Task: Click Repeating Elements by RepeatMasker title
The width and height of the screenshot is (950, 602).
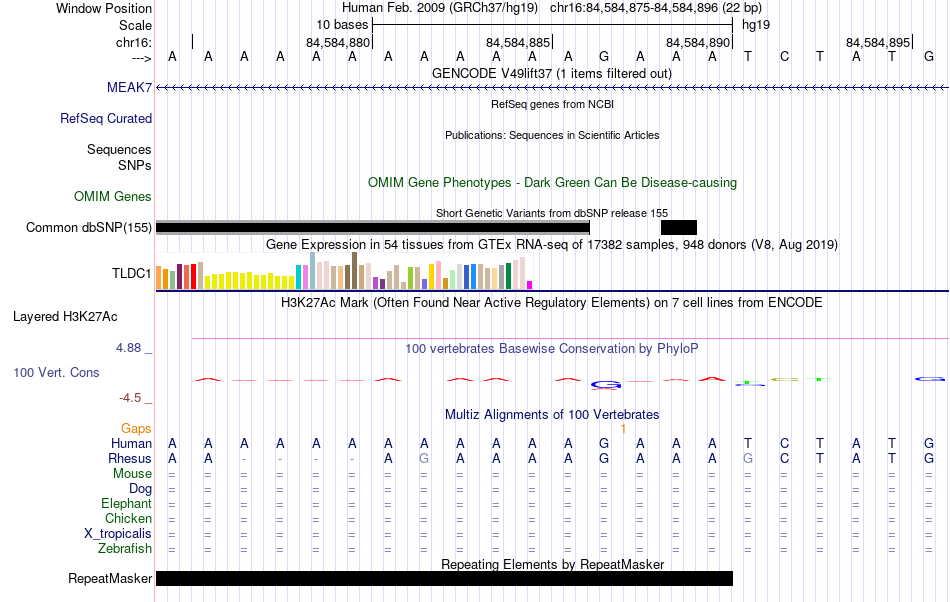Action: [552, 564]
